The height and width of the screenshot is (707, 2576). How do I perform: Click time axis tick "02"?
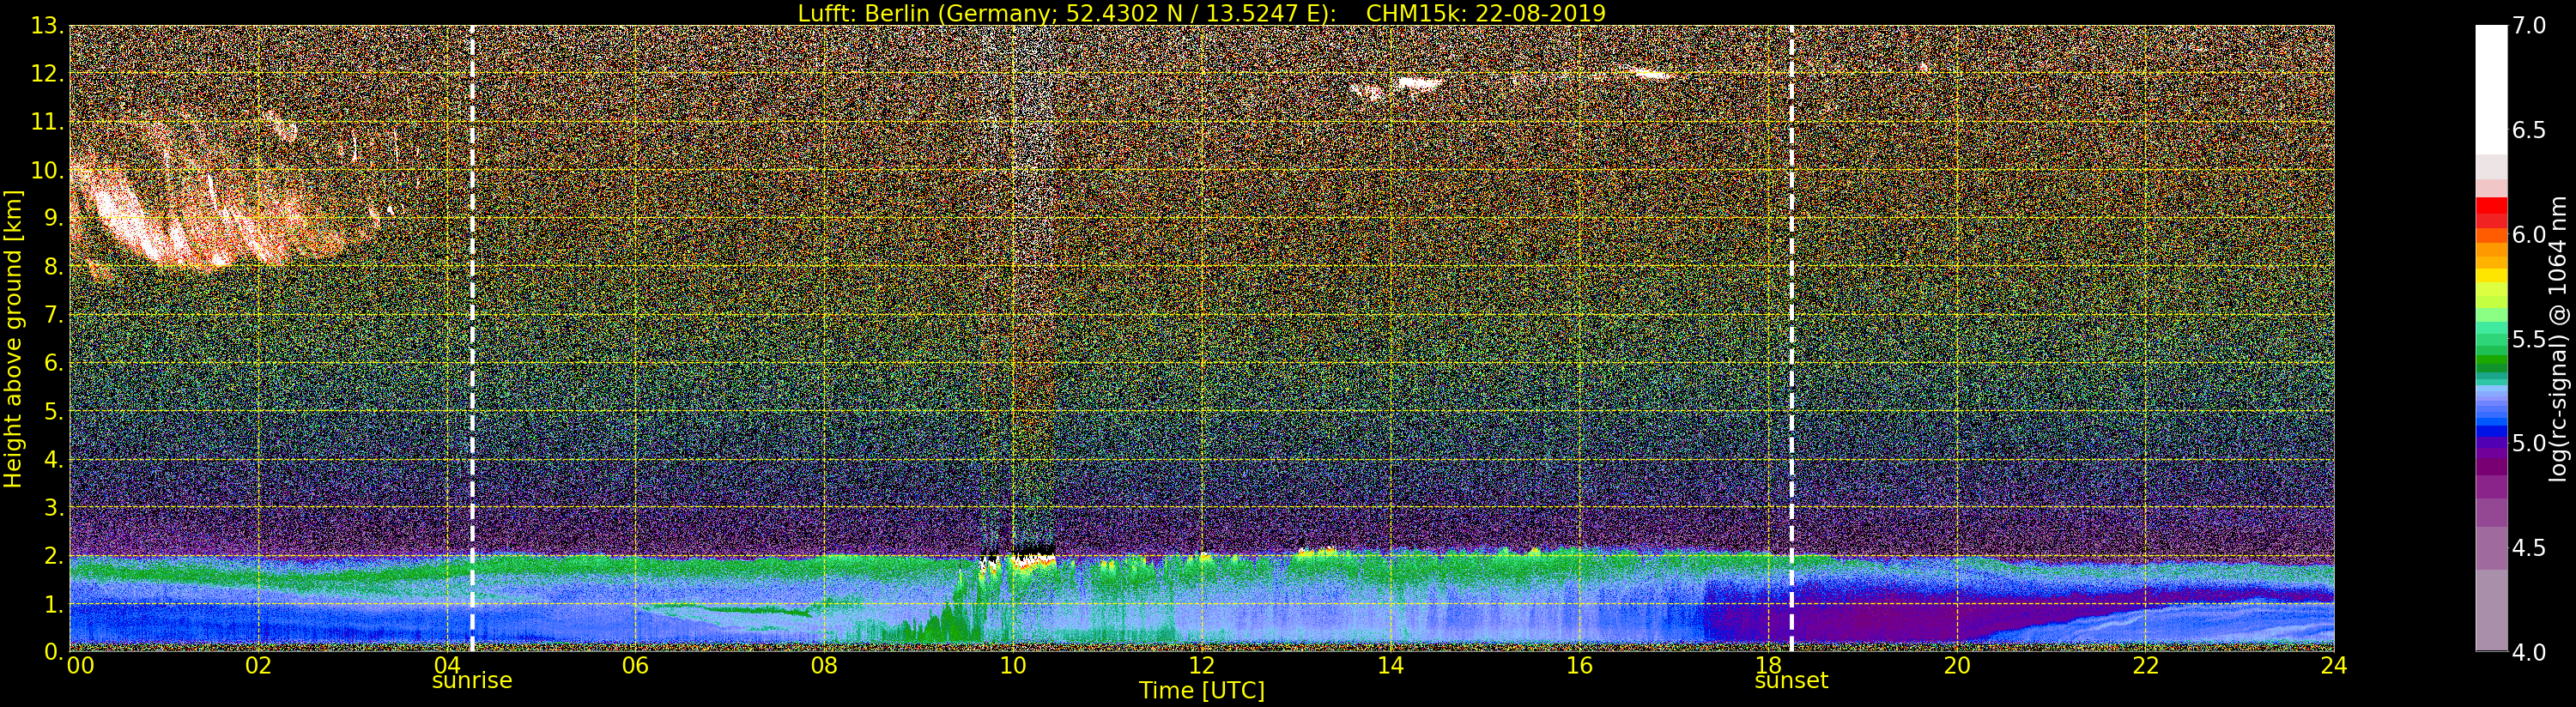258,666
